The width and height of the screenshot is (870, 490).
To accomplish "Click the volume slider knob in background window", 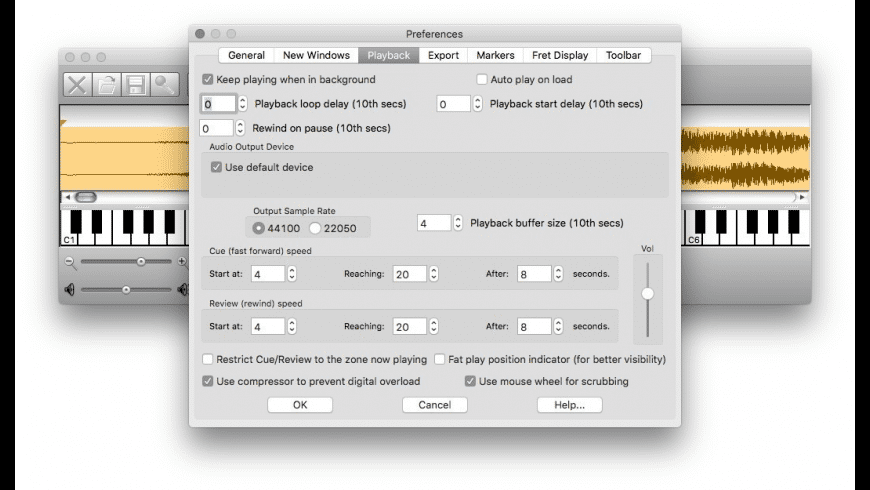I will point(127,290).
